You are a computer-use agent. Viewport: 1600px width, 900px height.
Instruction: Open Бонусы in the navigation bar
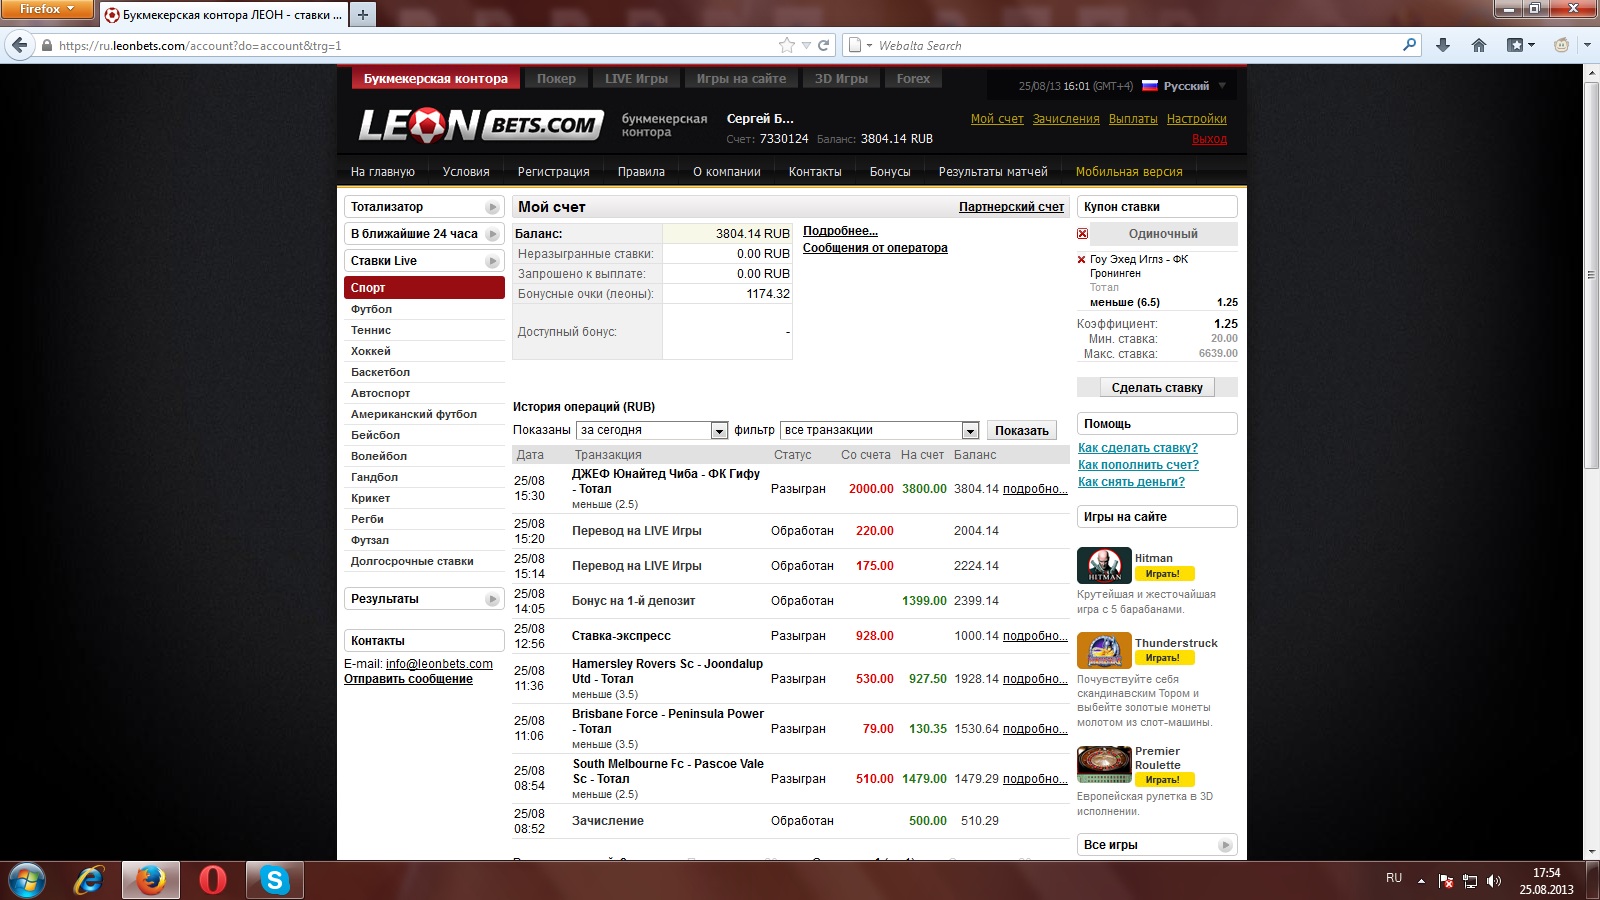(x=890, y=172)
